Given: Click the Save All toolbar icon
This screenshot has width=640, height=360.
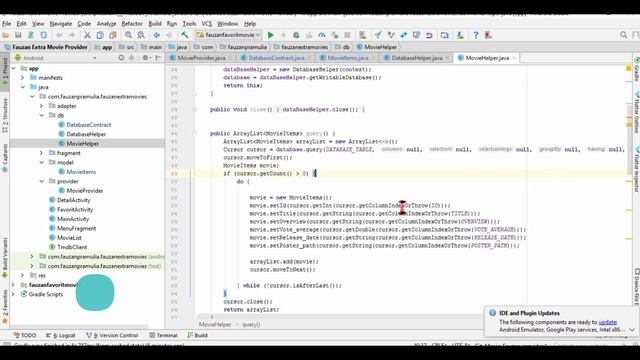Looking at the screenshot, I should 18,35.
